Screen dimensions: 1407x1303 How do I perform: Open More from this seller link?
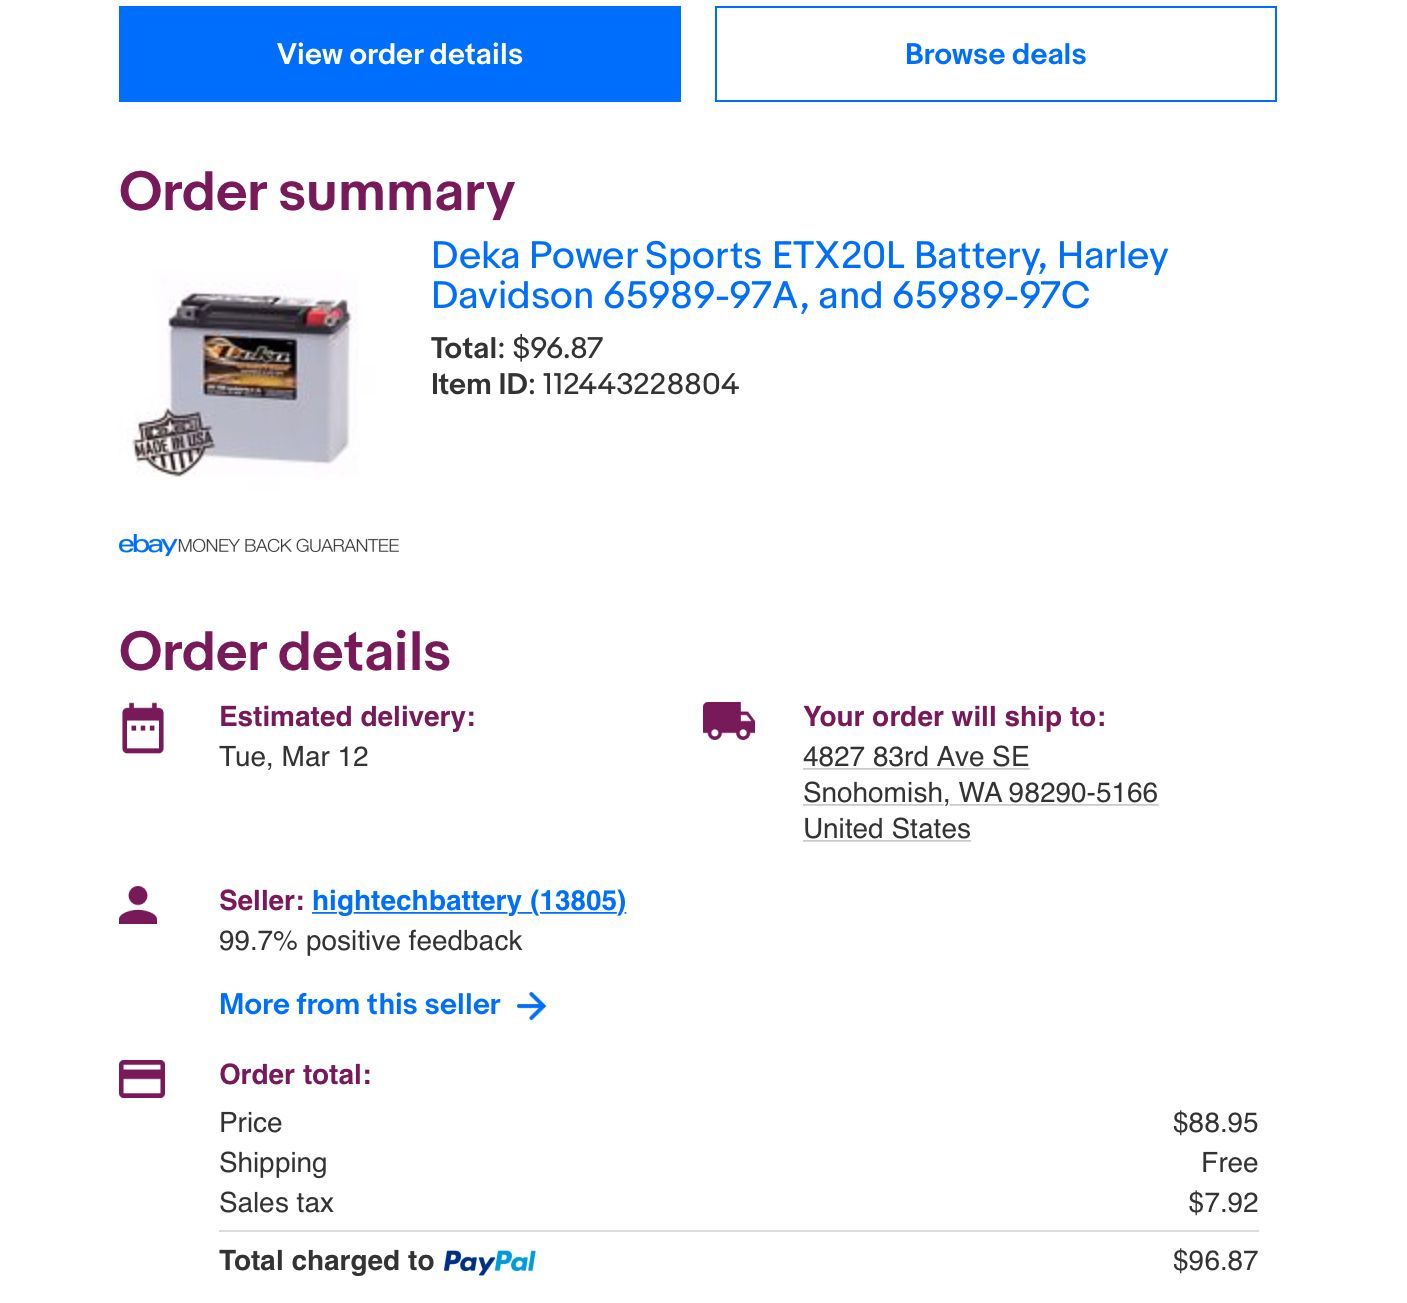(360, 1005)
